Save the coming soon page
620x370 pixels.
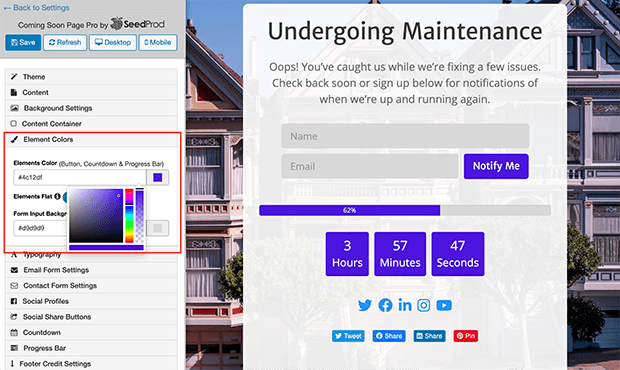tap(23, 43)
